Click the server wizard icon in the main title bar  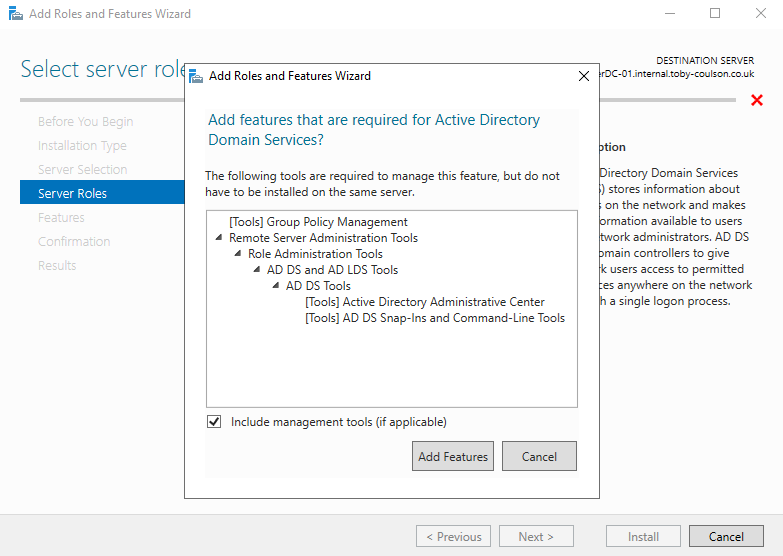coord(13,14)
